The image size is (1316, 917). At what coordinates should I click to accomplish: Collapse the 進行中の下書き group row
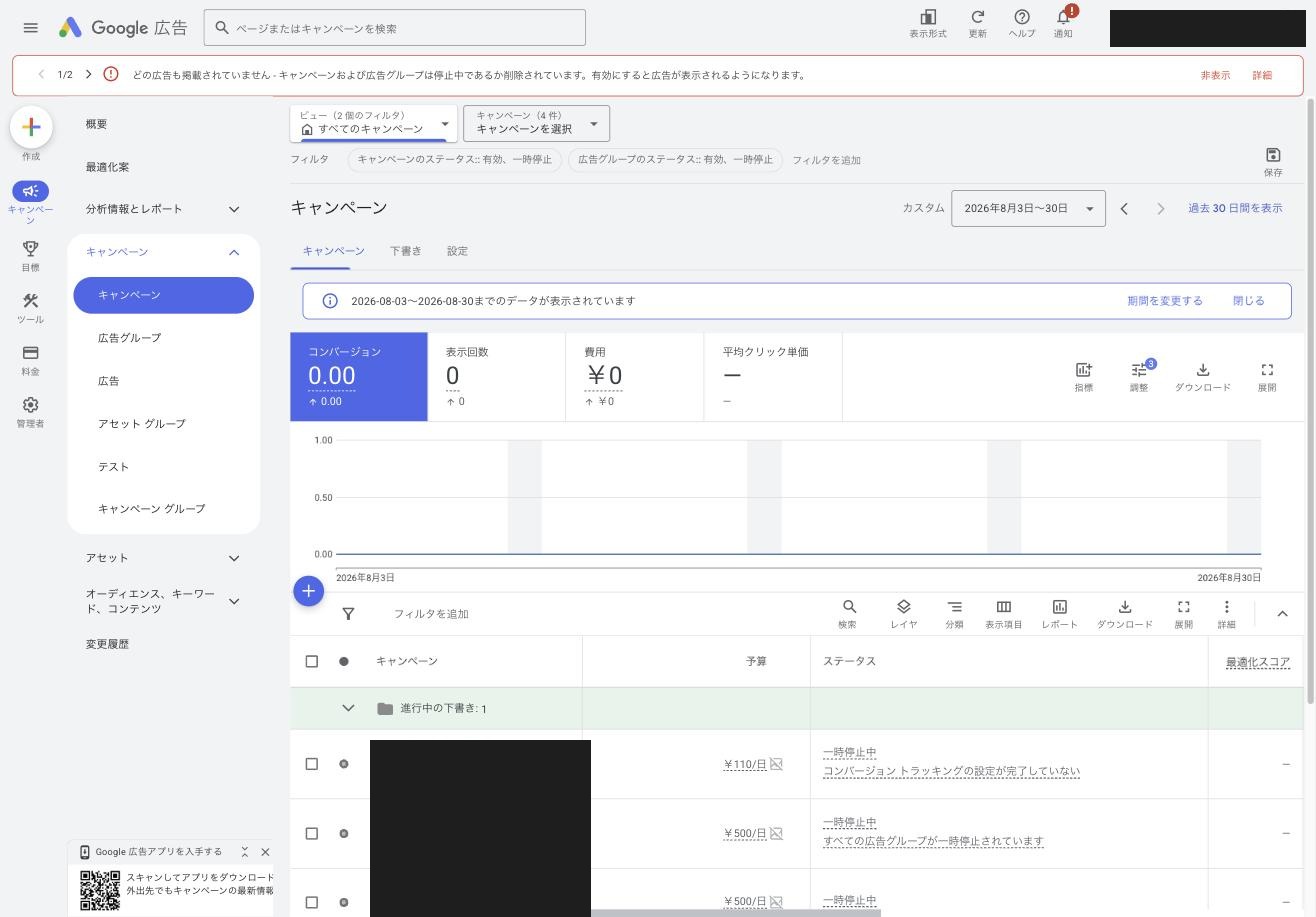point(348,708)
